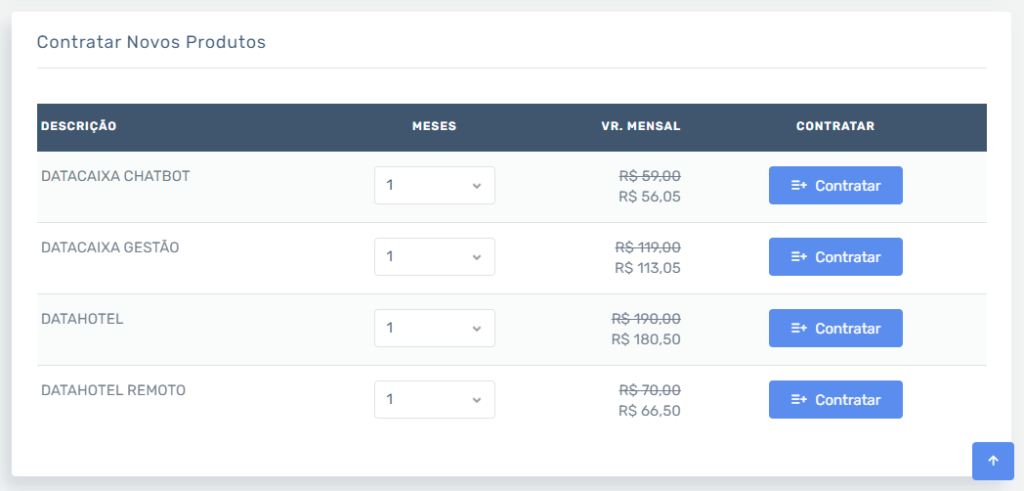Click the list-plus icon in DATACAIXA GESTÃO row
Image resolution: width=1024 pixels, height=491 pixels.
[x=799, y=257]
